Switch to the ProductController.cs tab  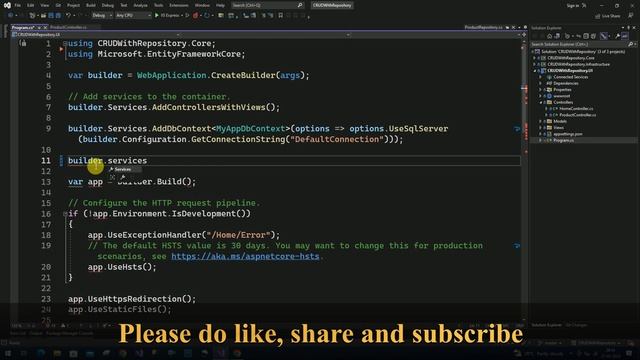point(68,27)
